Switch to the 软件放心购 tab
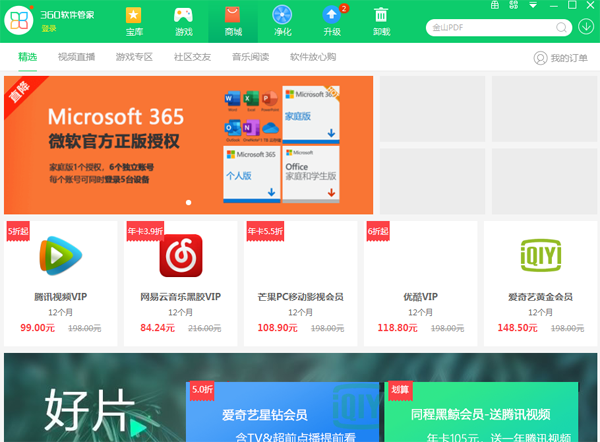This screenshot has width=600, height=442. (x=313, y=57)
